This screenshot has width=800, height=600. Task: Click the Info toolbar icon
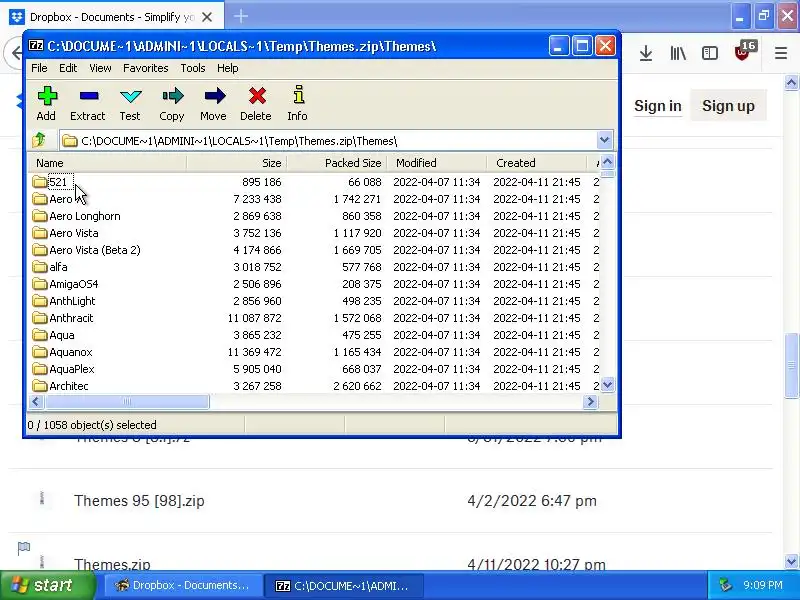click(x=298, y=95)
